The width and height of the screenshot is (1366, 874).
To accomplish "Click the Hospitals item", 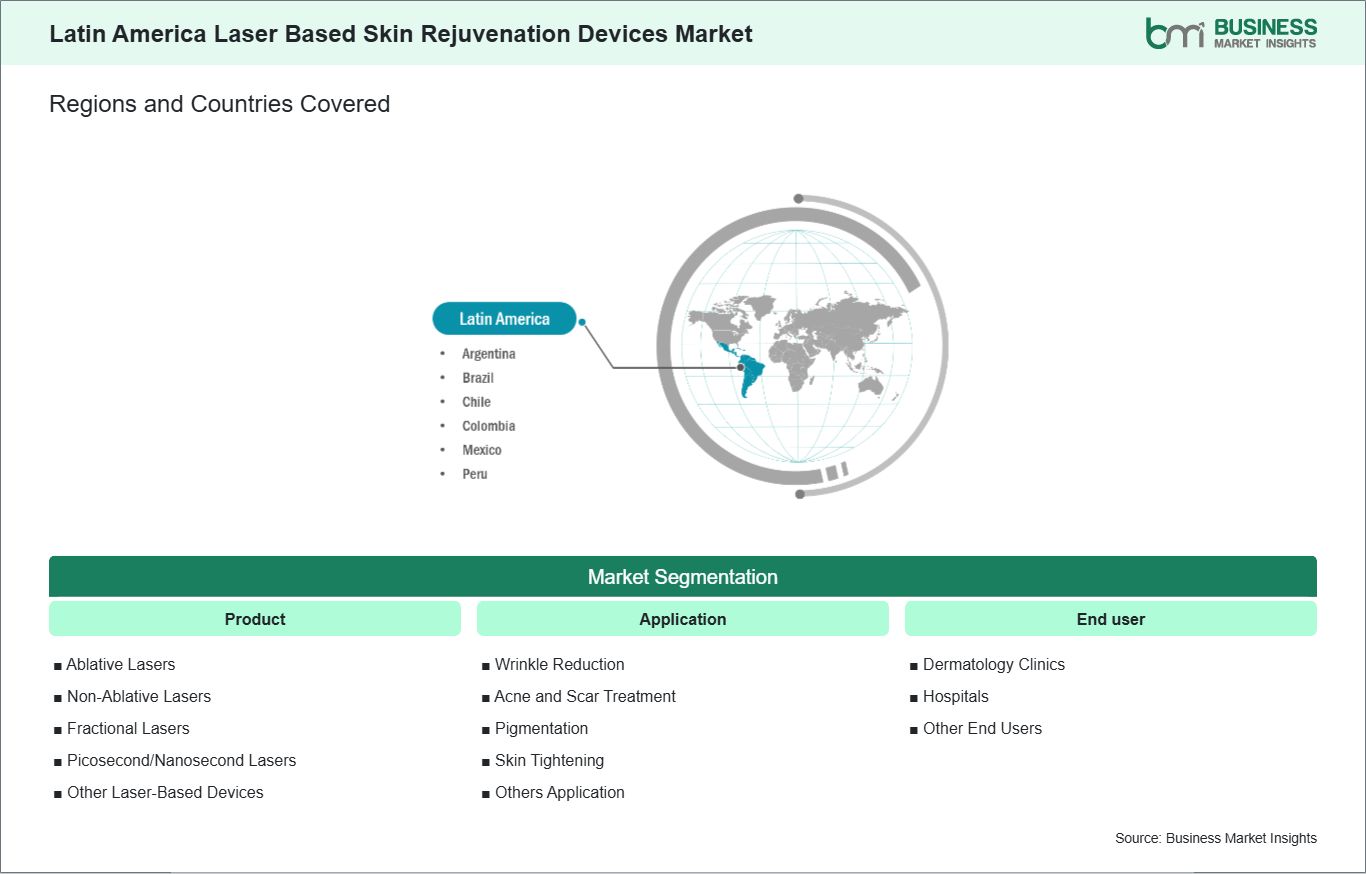I will click(x=949, y=696).
